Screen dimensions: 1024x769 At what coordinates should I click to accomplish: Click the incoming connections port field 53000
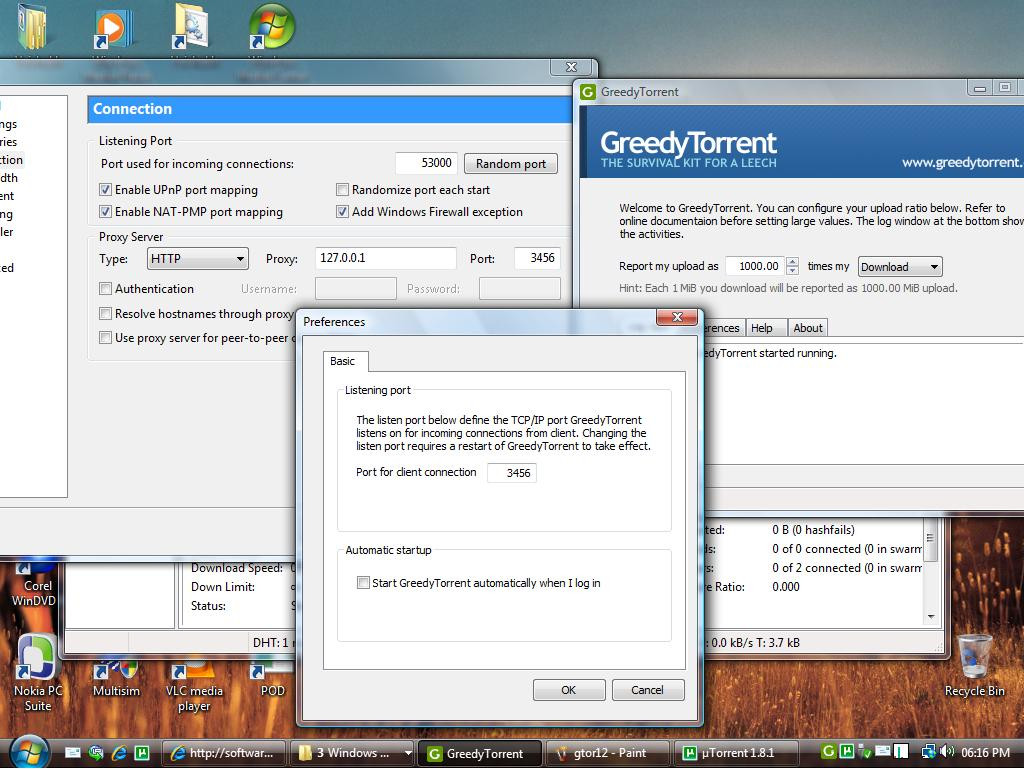[426, 163]
